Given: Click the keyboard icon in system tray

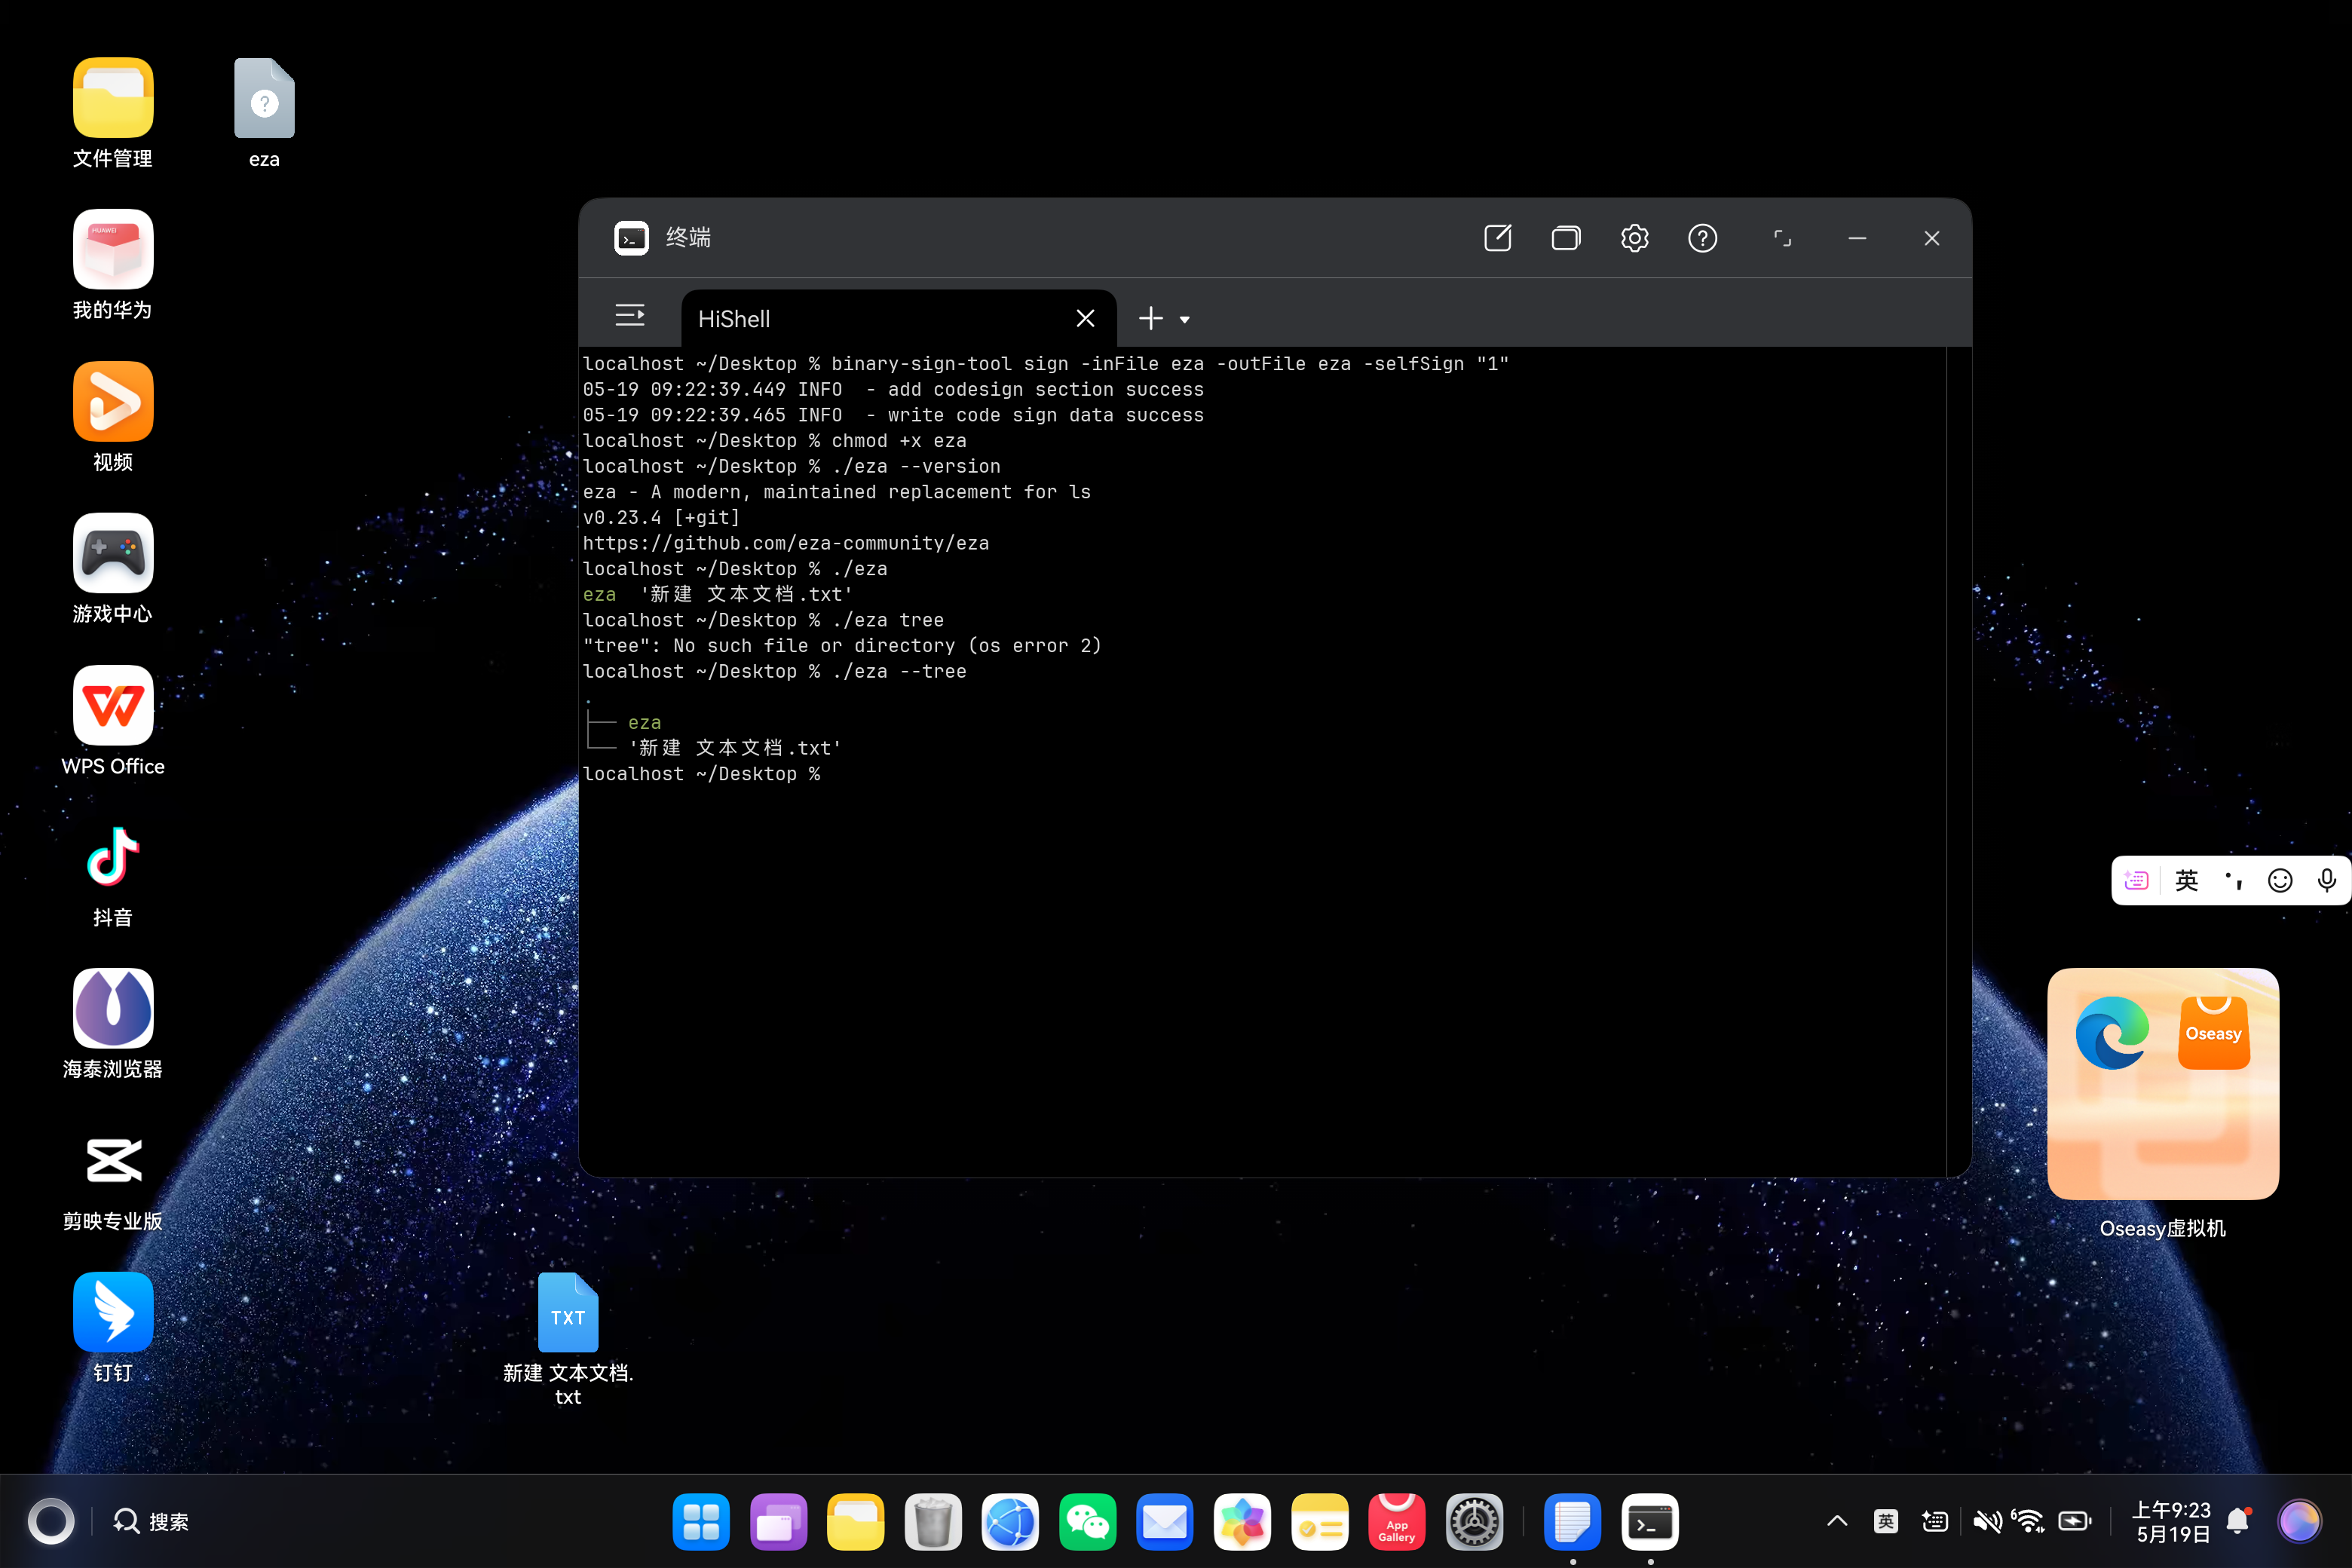Looking at the screenshot, I should (x=1935, y=1521).
